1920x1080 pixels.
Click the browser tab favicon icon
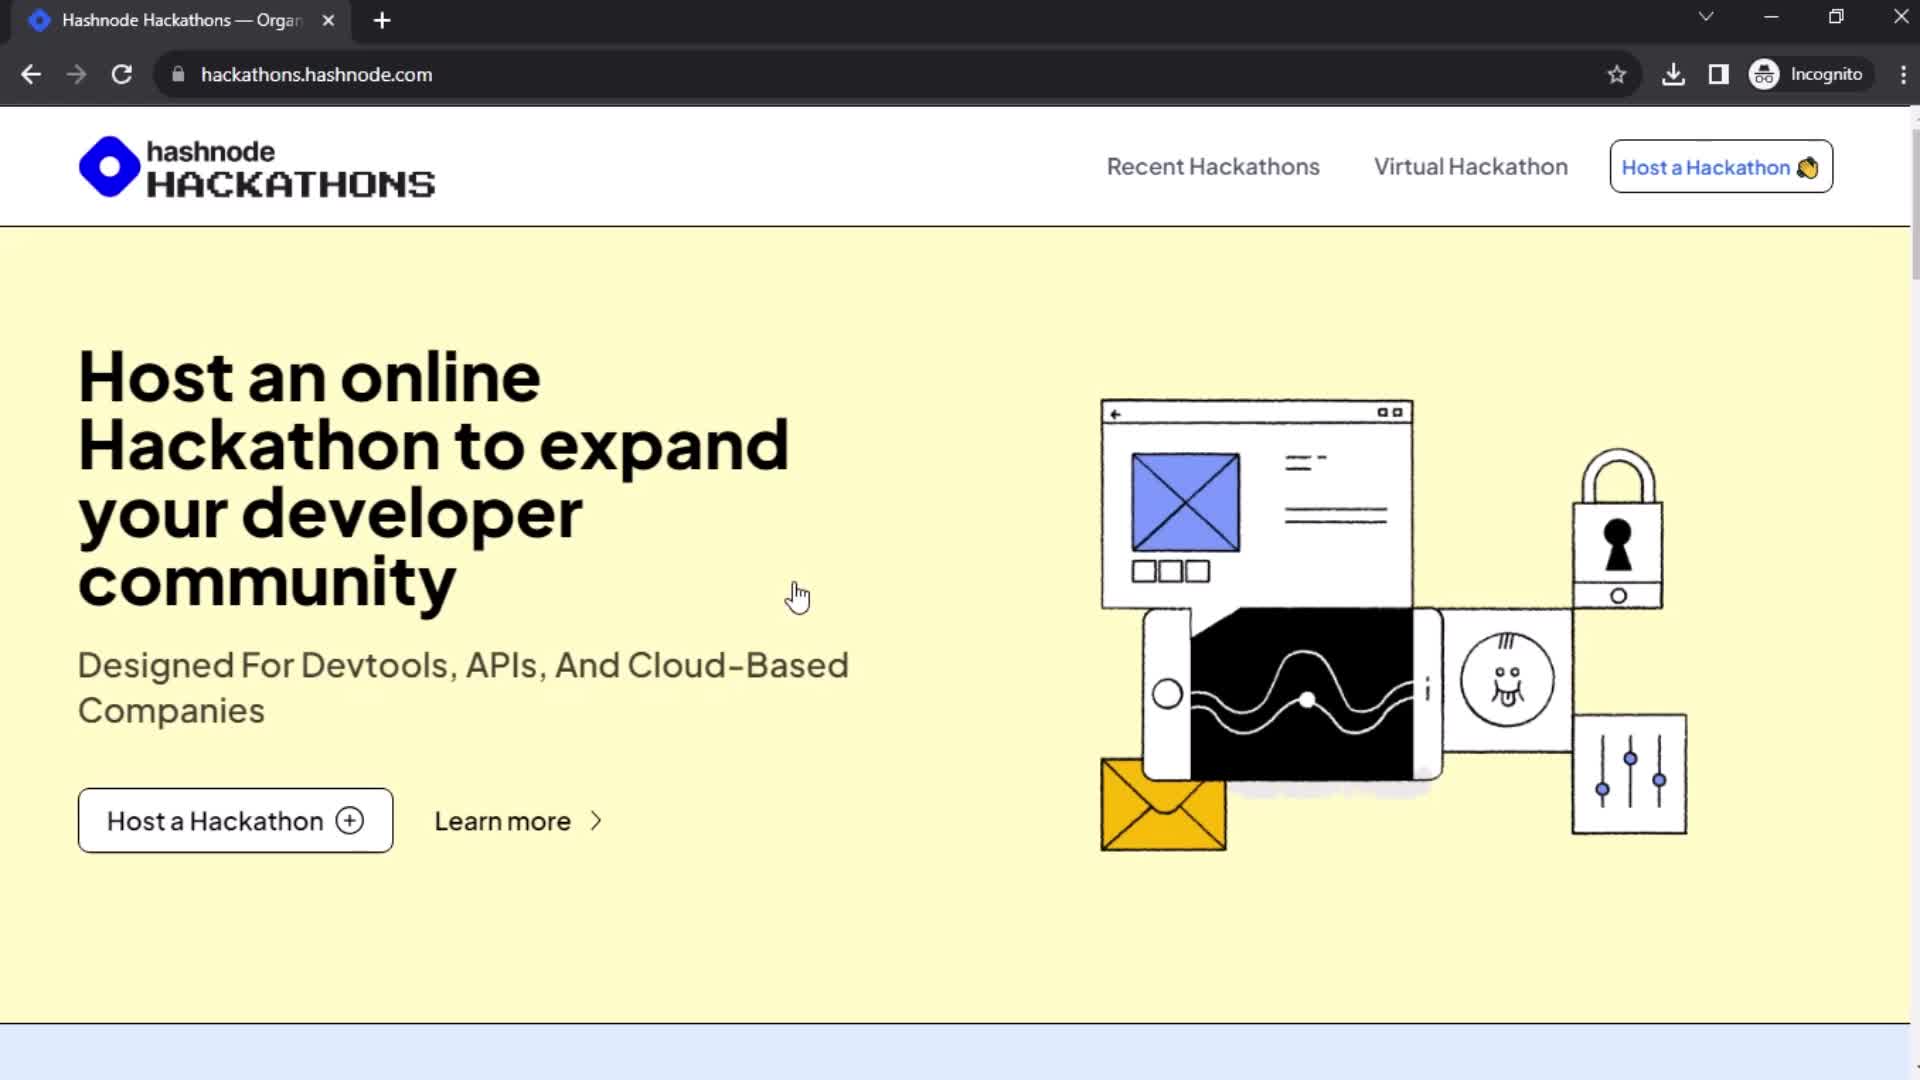[x=40, y=20]
